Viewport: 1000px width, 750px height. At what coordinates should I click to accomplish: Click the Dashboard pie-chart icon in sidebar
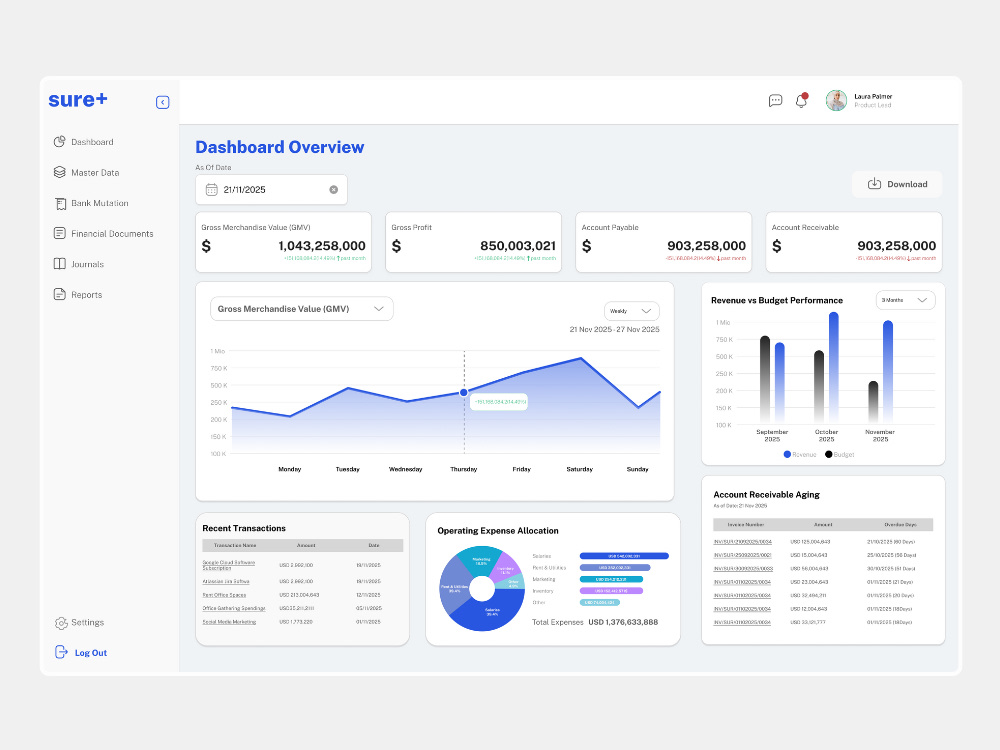coord(59,142)
